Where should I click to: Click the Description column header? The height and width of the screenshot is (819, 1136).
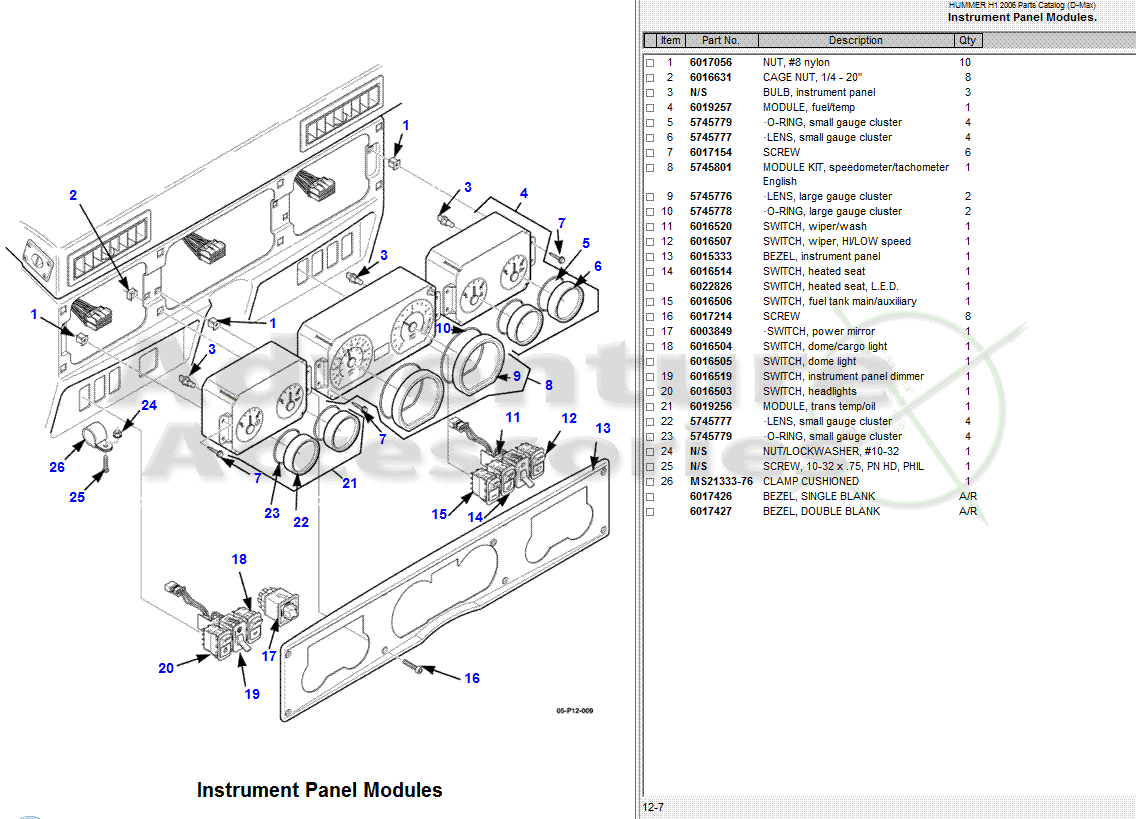(856, 41)
